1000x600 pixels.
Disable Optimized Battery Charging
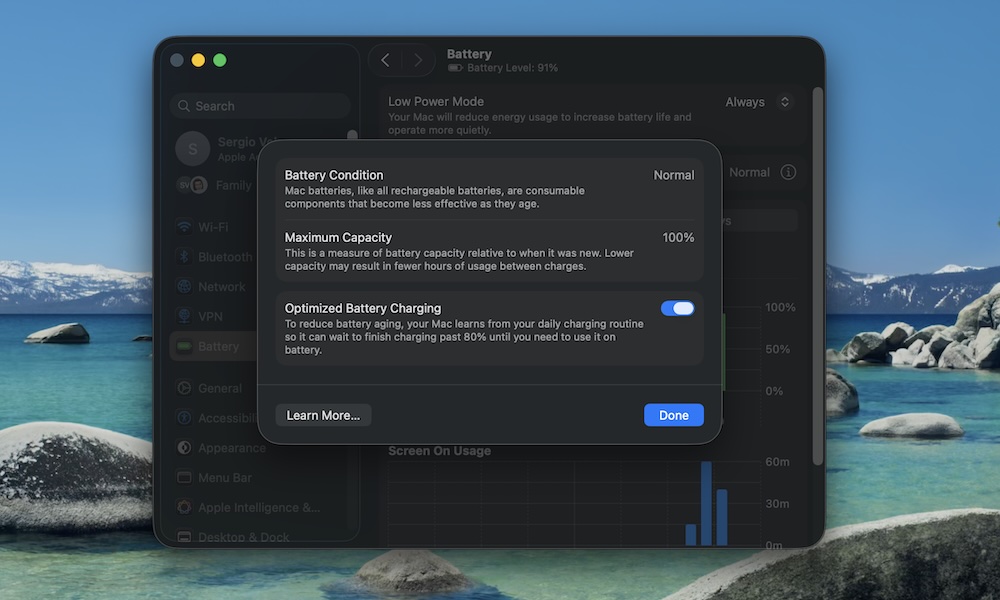(x=677, y=308)
